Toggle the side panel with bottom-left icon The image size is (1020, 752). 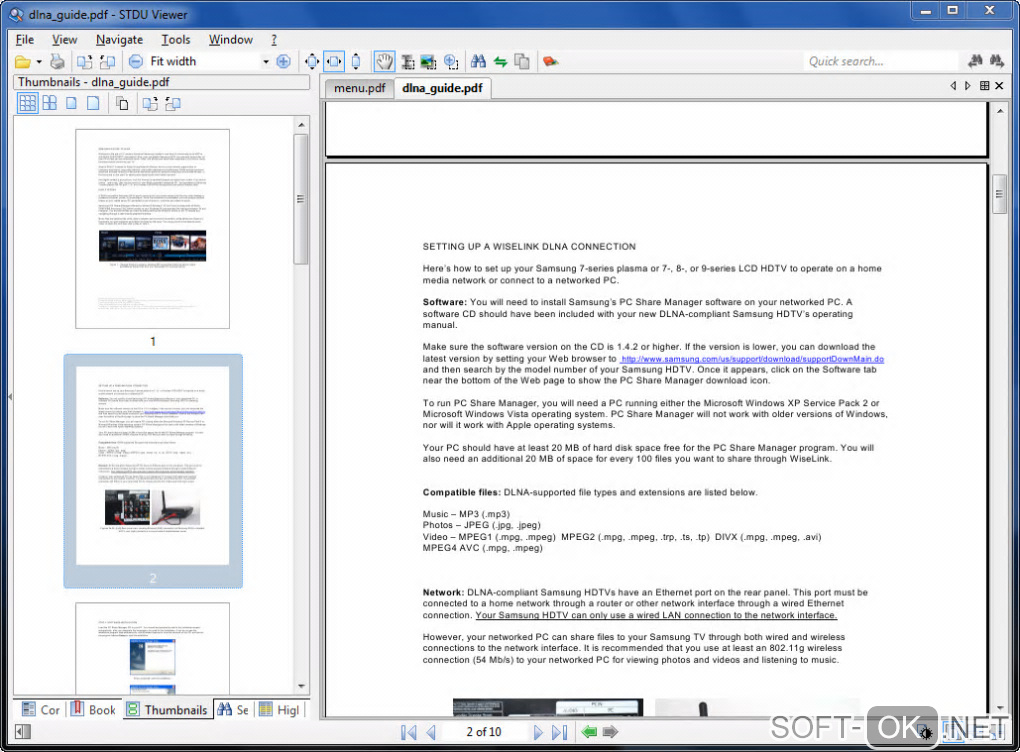click(x=23, y=732)
